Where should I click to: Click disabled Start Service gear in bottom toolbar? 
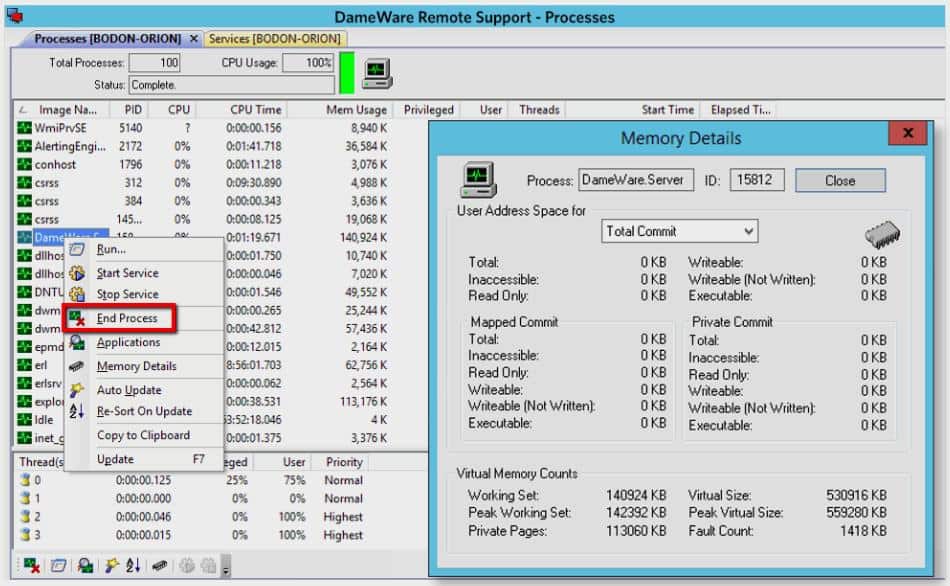point(187,566)
